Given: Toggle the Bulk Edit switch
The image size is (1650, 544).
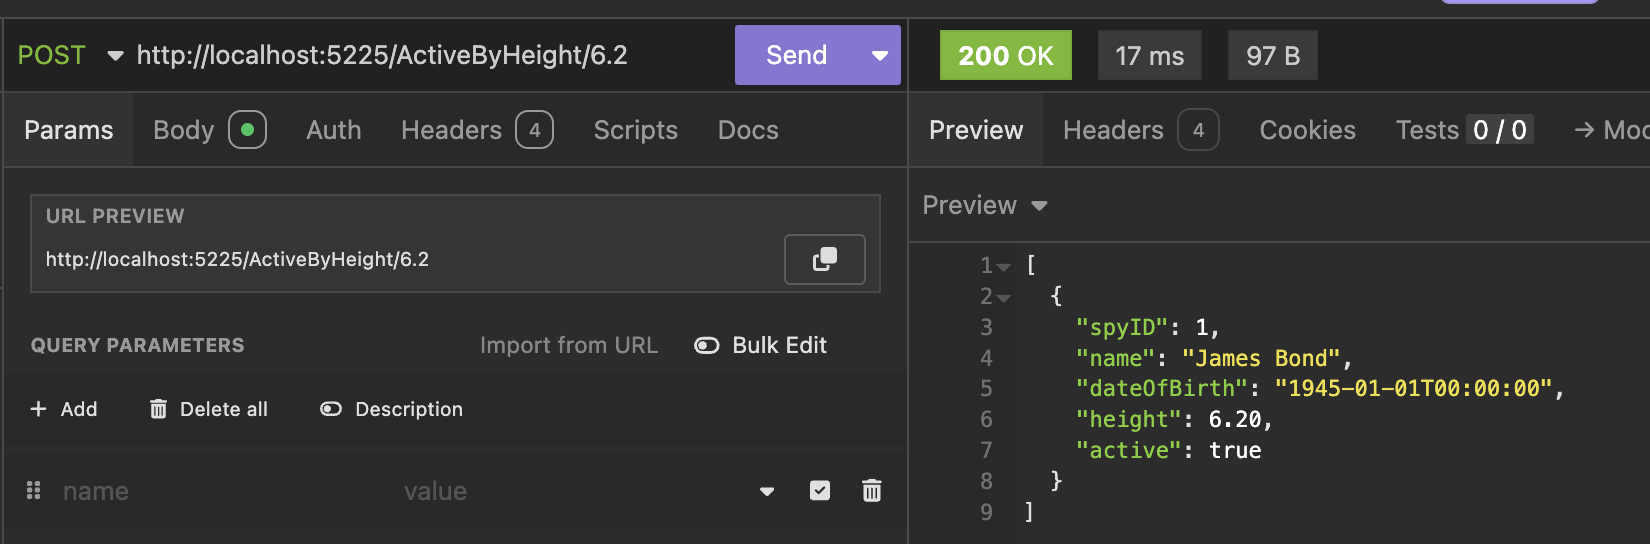Looking at the screenshot, I should pos(707,346).
